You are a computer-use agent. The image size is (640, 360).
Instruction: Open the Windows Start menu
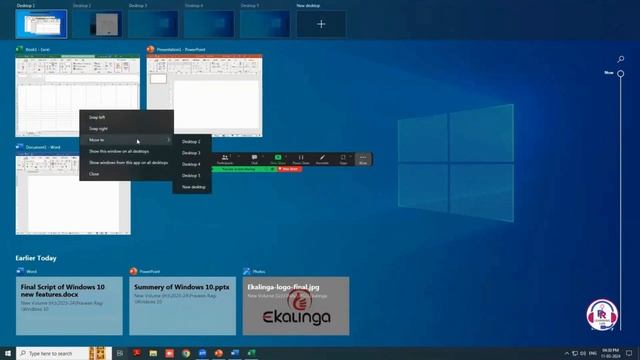click(x=7, y=353)
